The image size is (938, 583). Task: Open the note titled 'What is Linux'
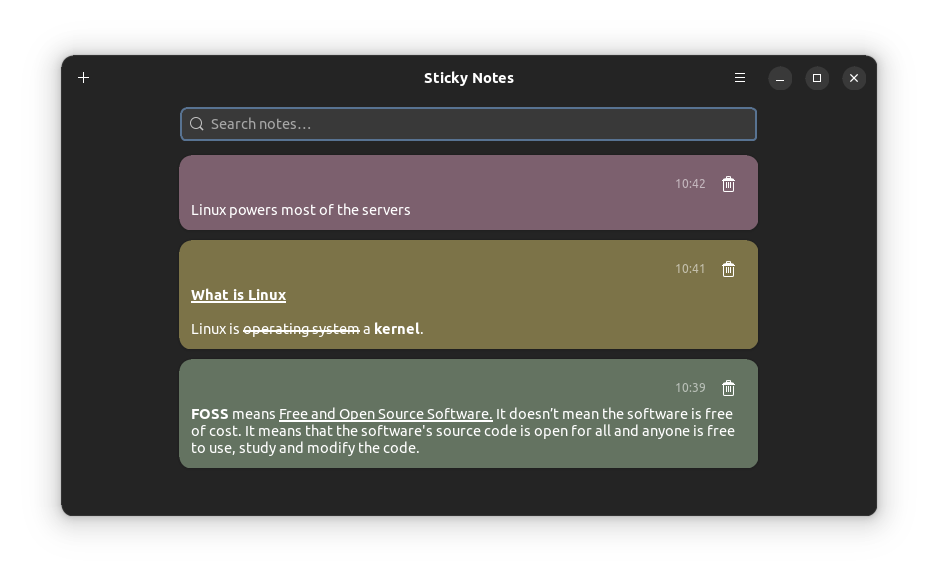pos(468,294)
